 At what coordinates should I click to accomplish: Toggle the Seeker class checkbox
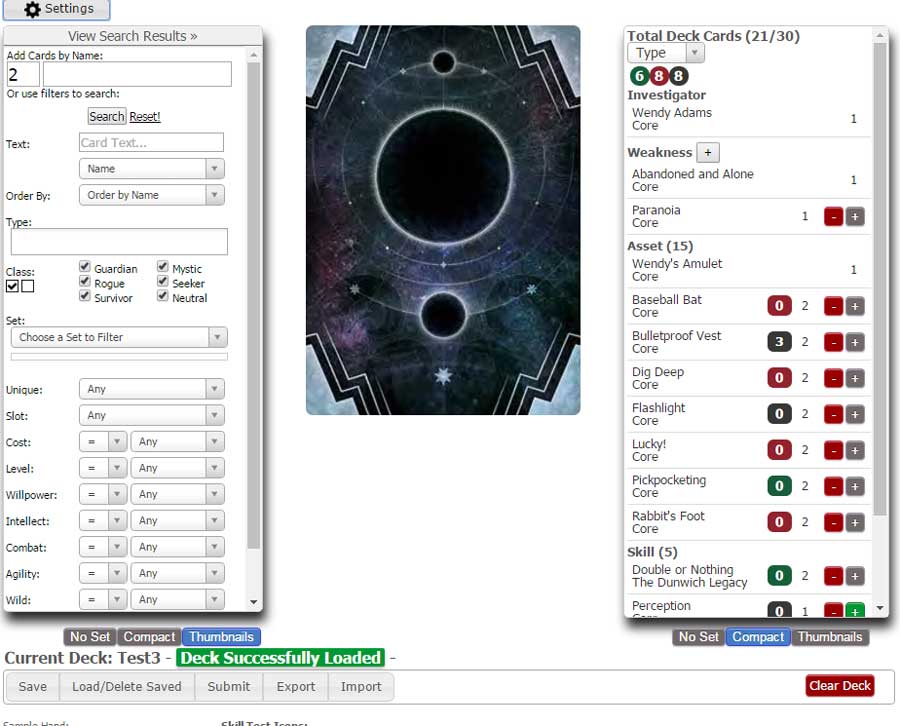click(163, 281)
